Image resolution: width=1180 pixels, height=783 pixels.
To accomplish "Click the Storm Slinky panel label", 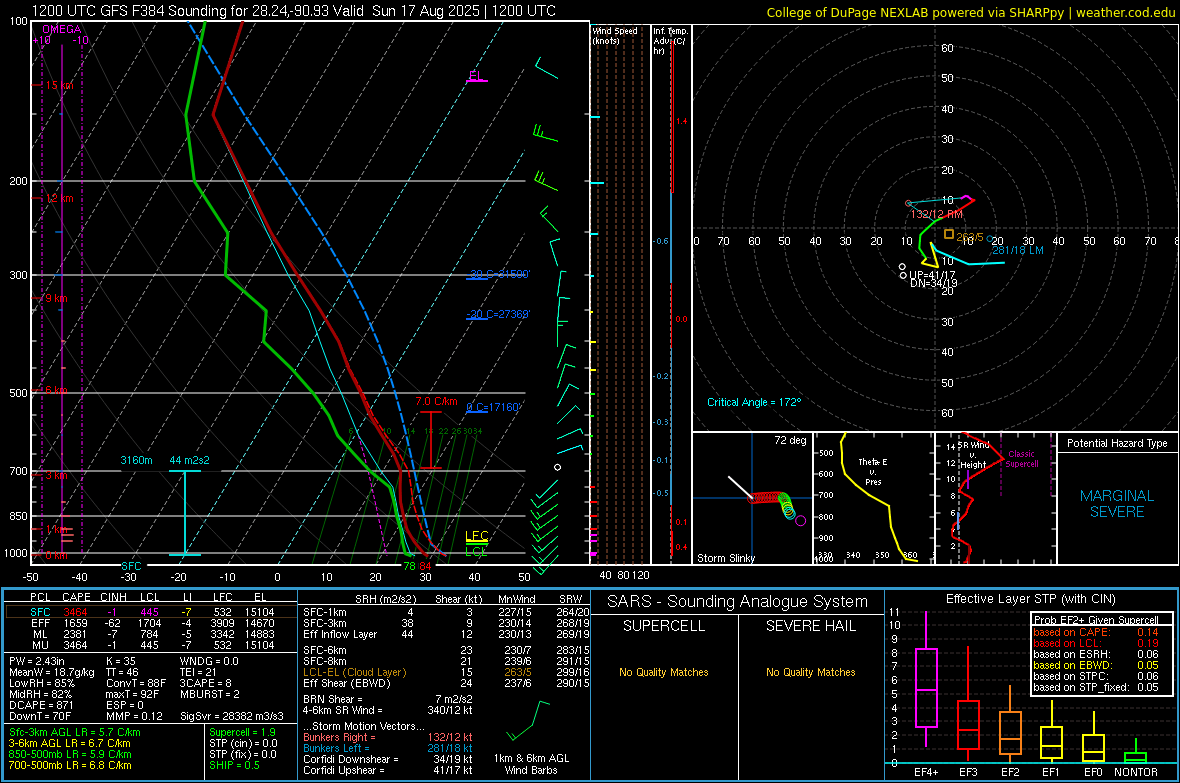I will (725, 558).
